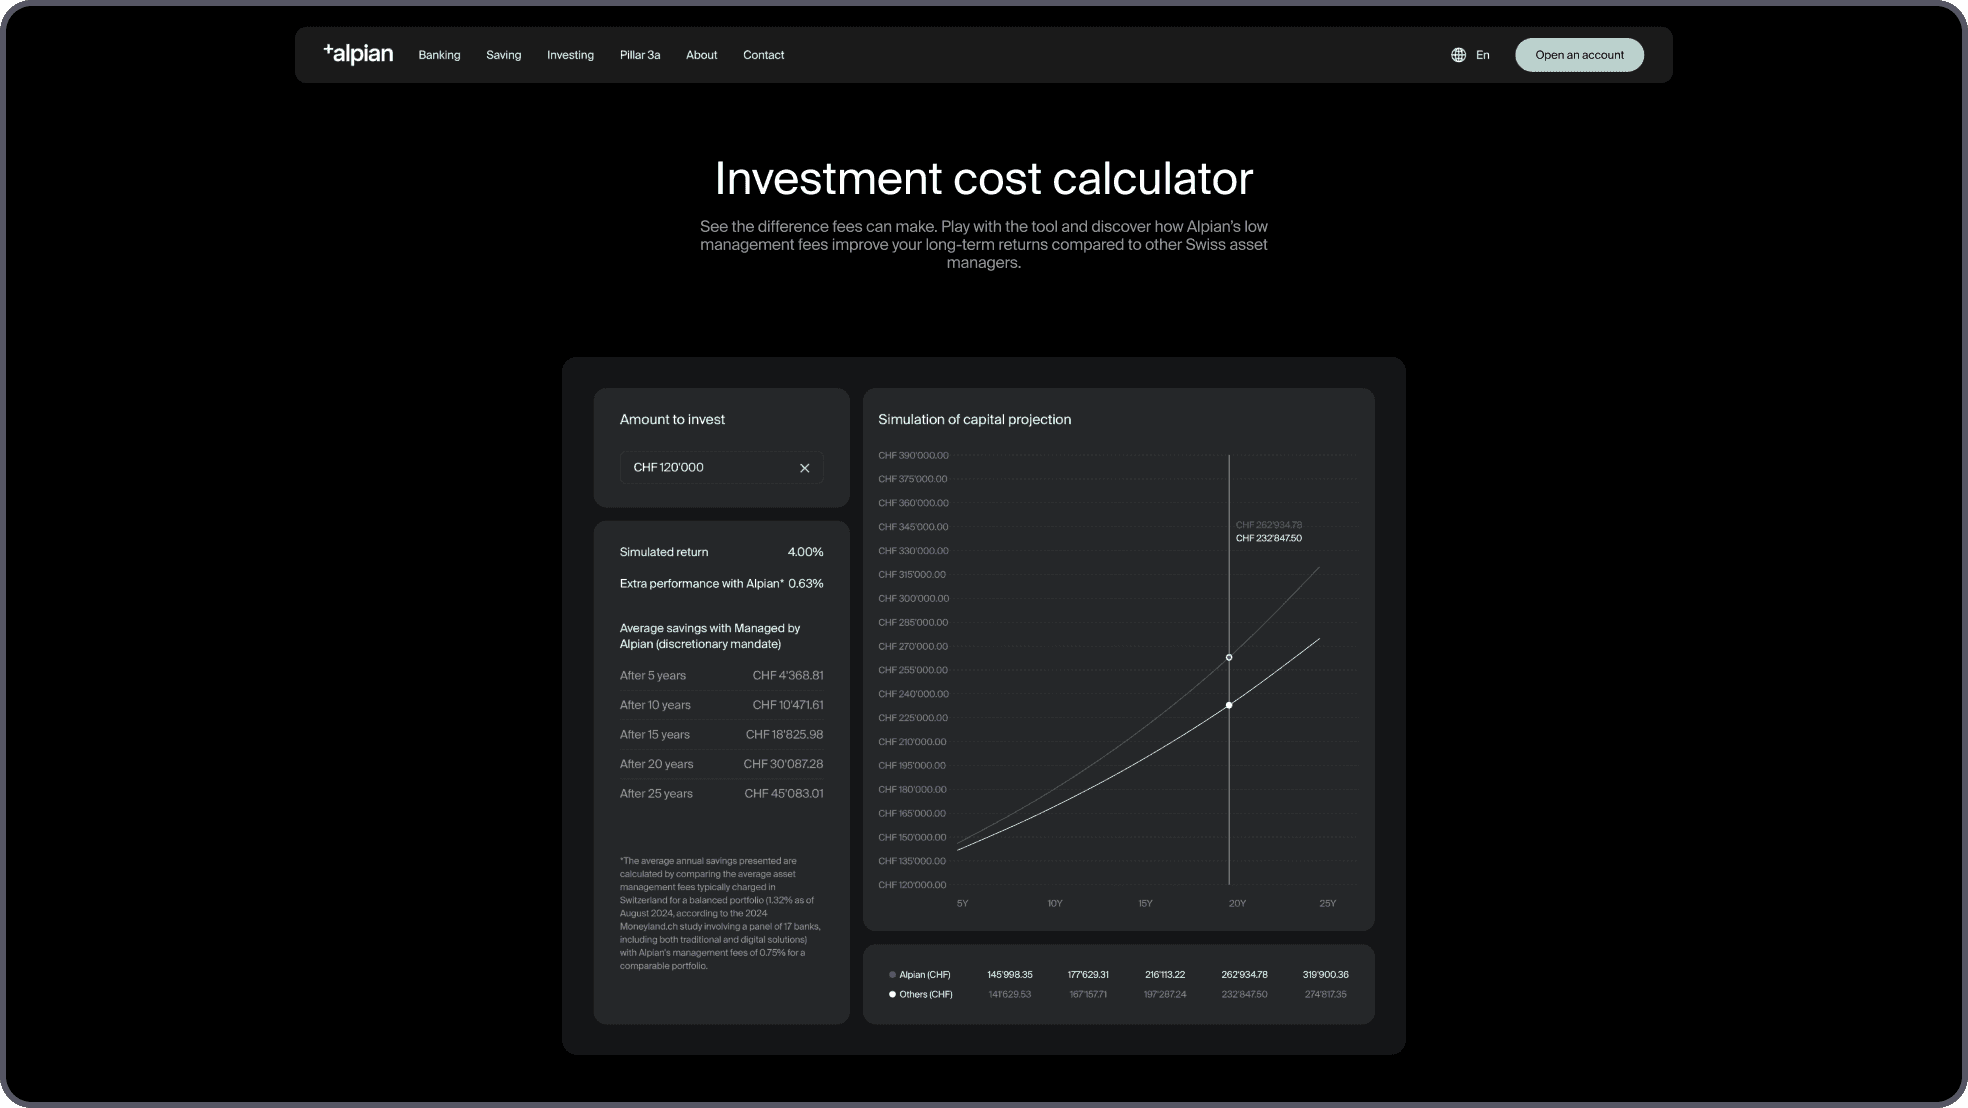Click the Alpian legend dot

892,974
